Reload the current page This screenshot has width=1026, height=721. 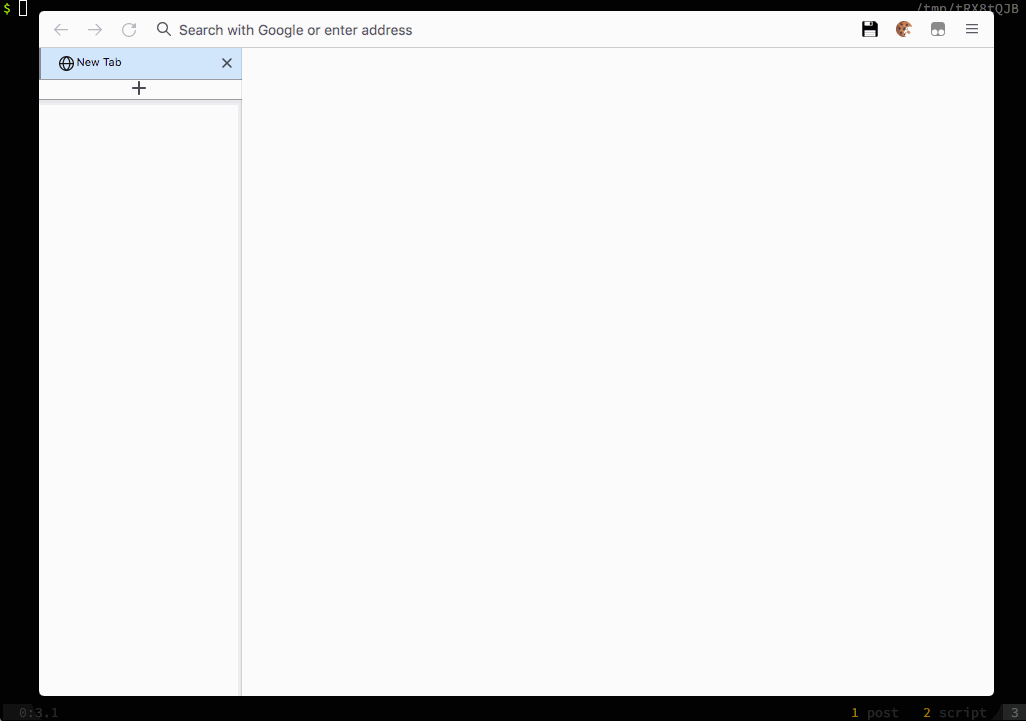tap(129, 30)
